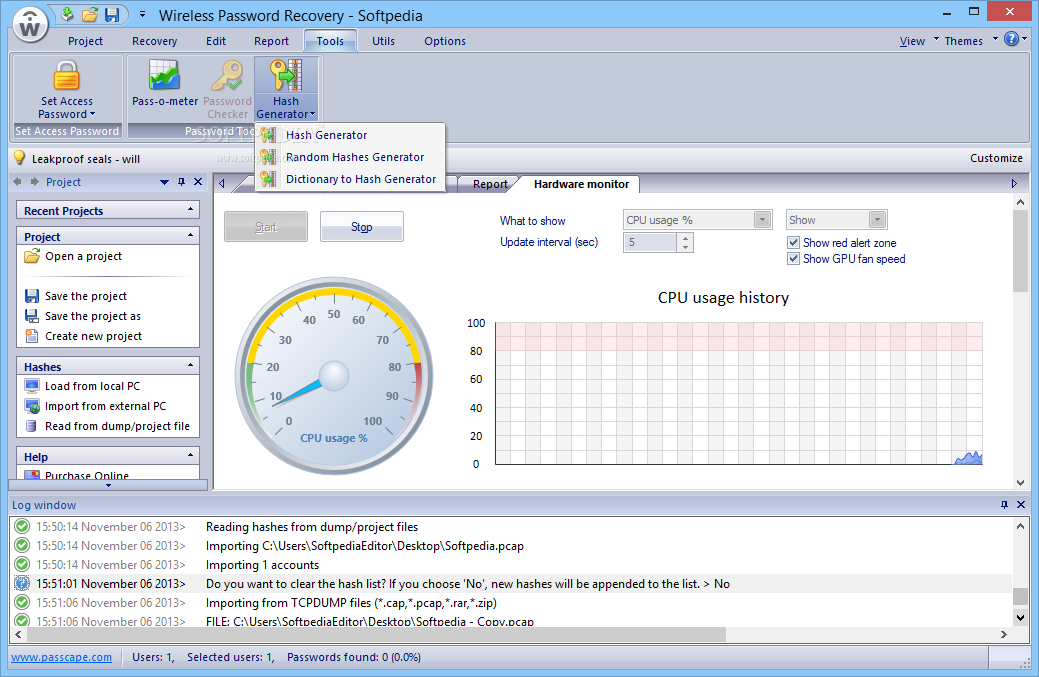This screenshot has width=1039, height=677.
Task: Click the Customize button
Action: point(996,158)
